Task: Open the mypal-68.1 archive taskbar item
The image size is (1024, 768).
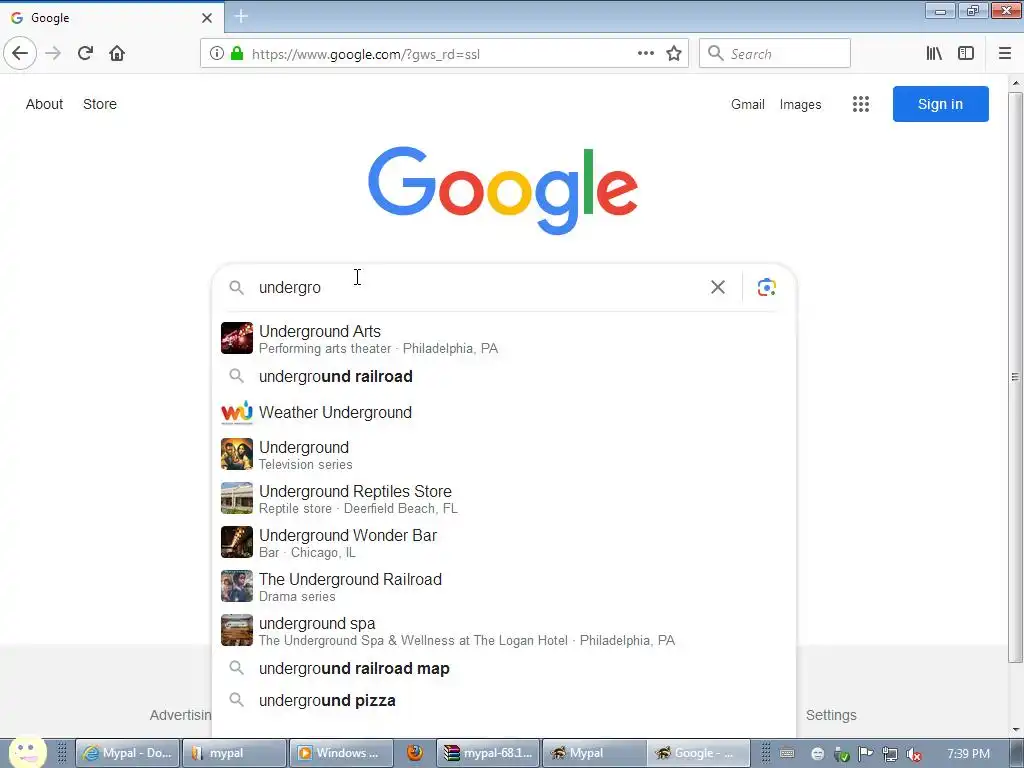Action: [488, 753]
